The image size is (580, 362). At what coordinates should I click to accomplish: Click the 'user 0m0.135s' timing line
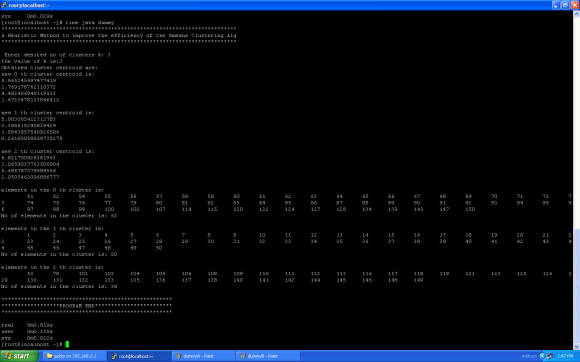(27, 332)
